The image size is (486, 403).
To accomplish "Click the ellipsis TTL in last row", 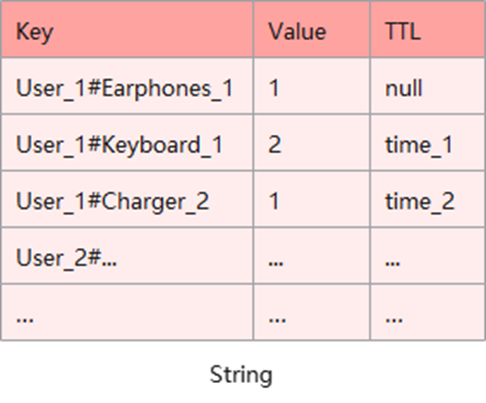I will pyautogui.click(x=428, y=312).
